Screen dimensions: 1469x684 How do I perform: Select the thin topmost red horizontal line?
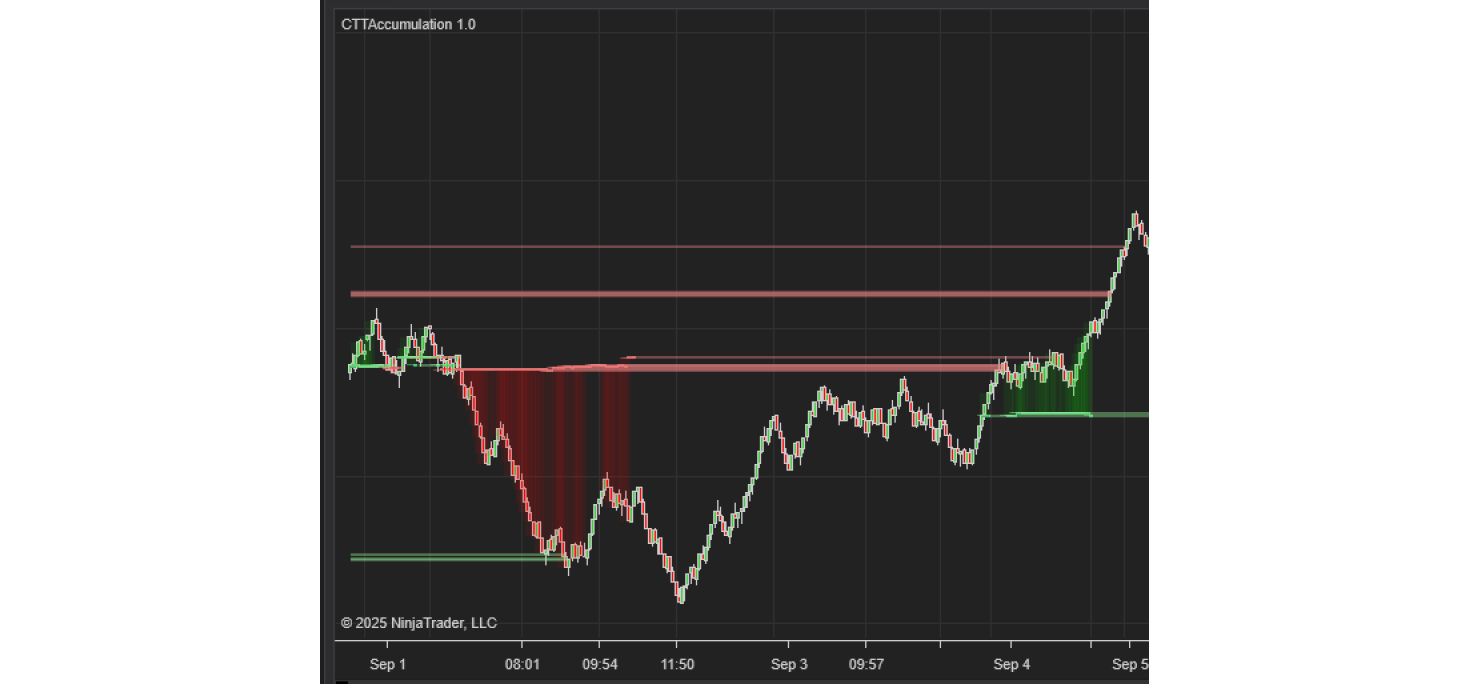point(730,246)
